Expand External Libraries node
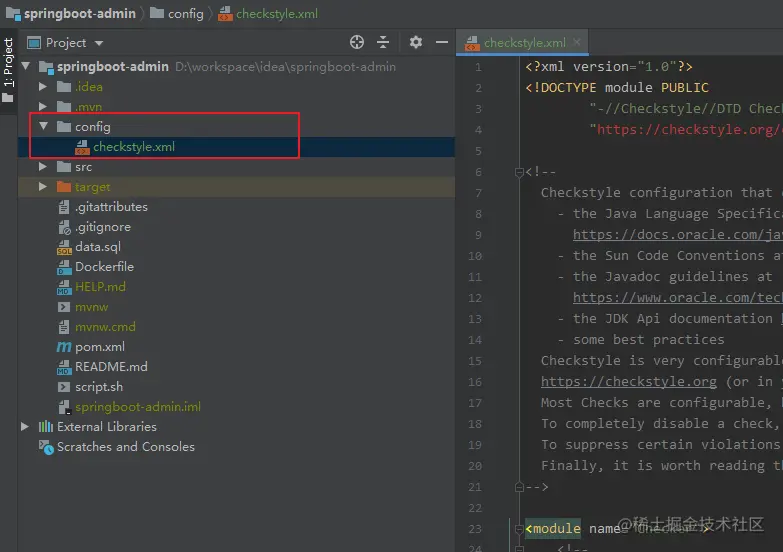 (x=25, y=426)
